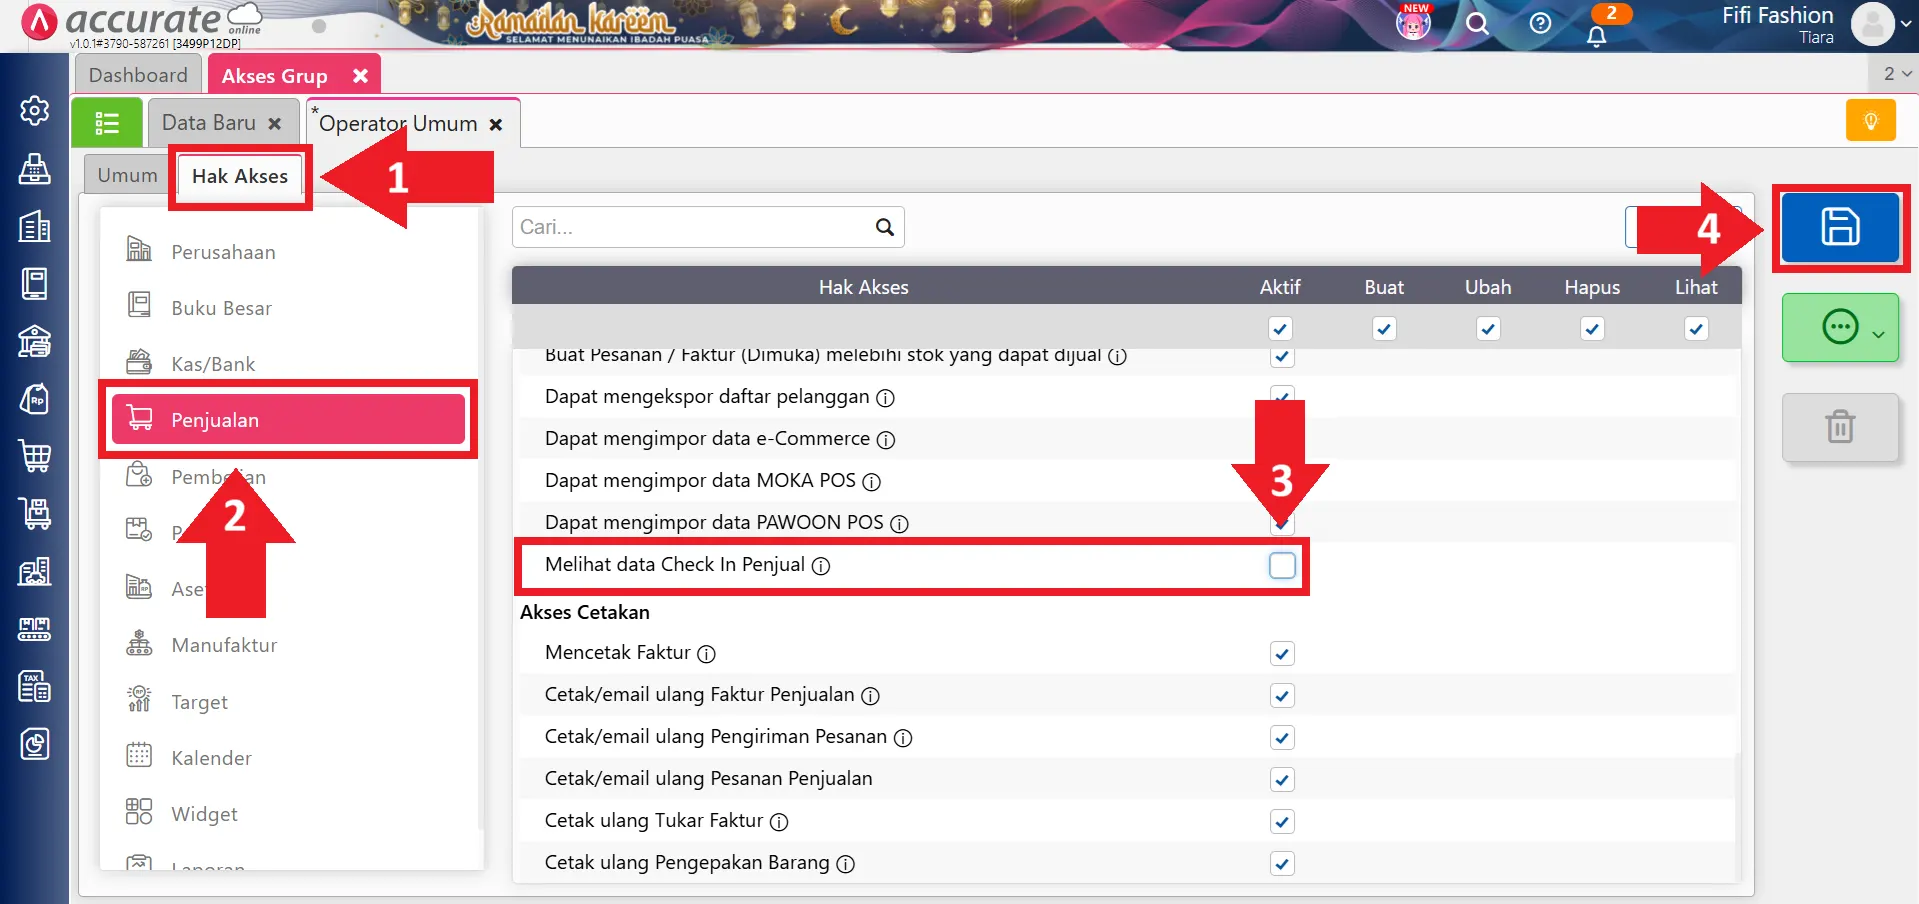This screenshot has height=904, width=1919.
Task: Click the trash delete button
Action: pyautogui.click(x=1839, y=427)
